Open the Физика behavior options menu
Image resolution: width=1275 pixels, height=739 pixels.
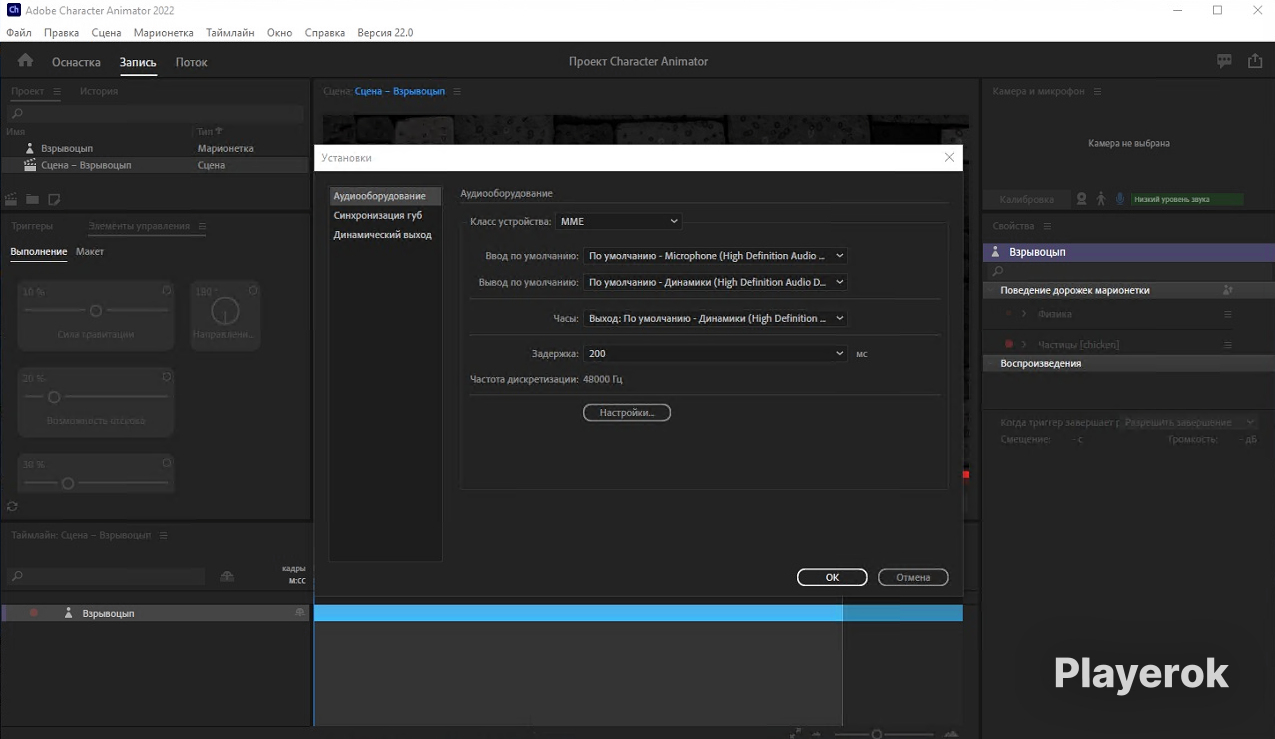(1228, 314)
